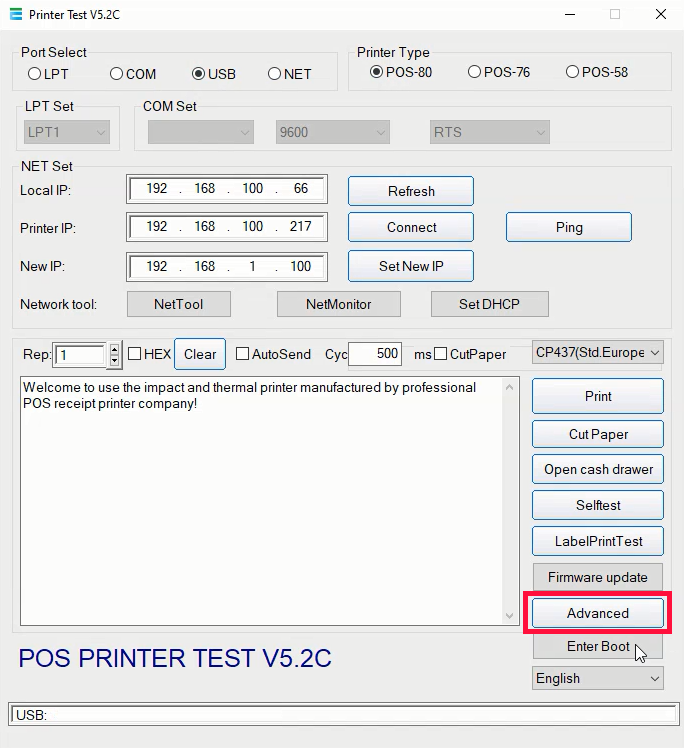
Task: Click Open cash drawer button
Action: tap(598, 469)
